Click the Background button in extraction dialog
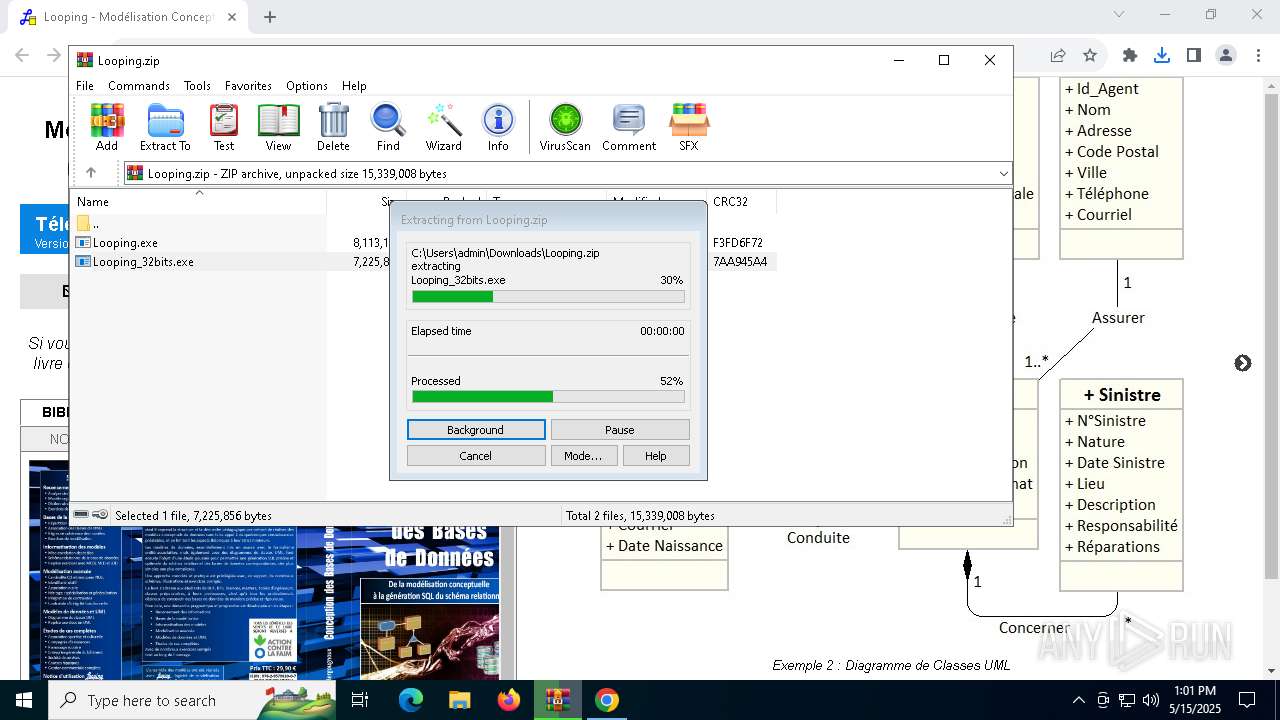 pyautogui.click(x=476, y=430)
